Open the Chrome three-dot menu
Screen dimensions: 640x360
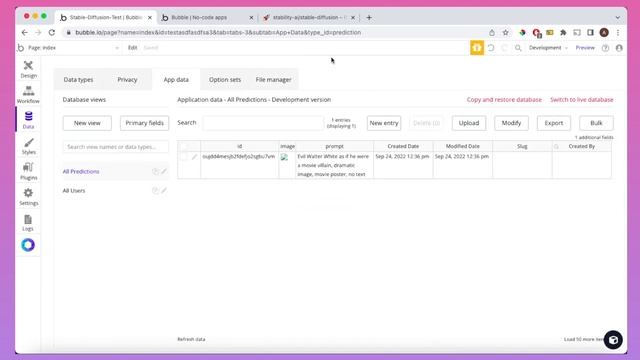coord(618,33)
